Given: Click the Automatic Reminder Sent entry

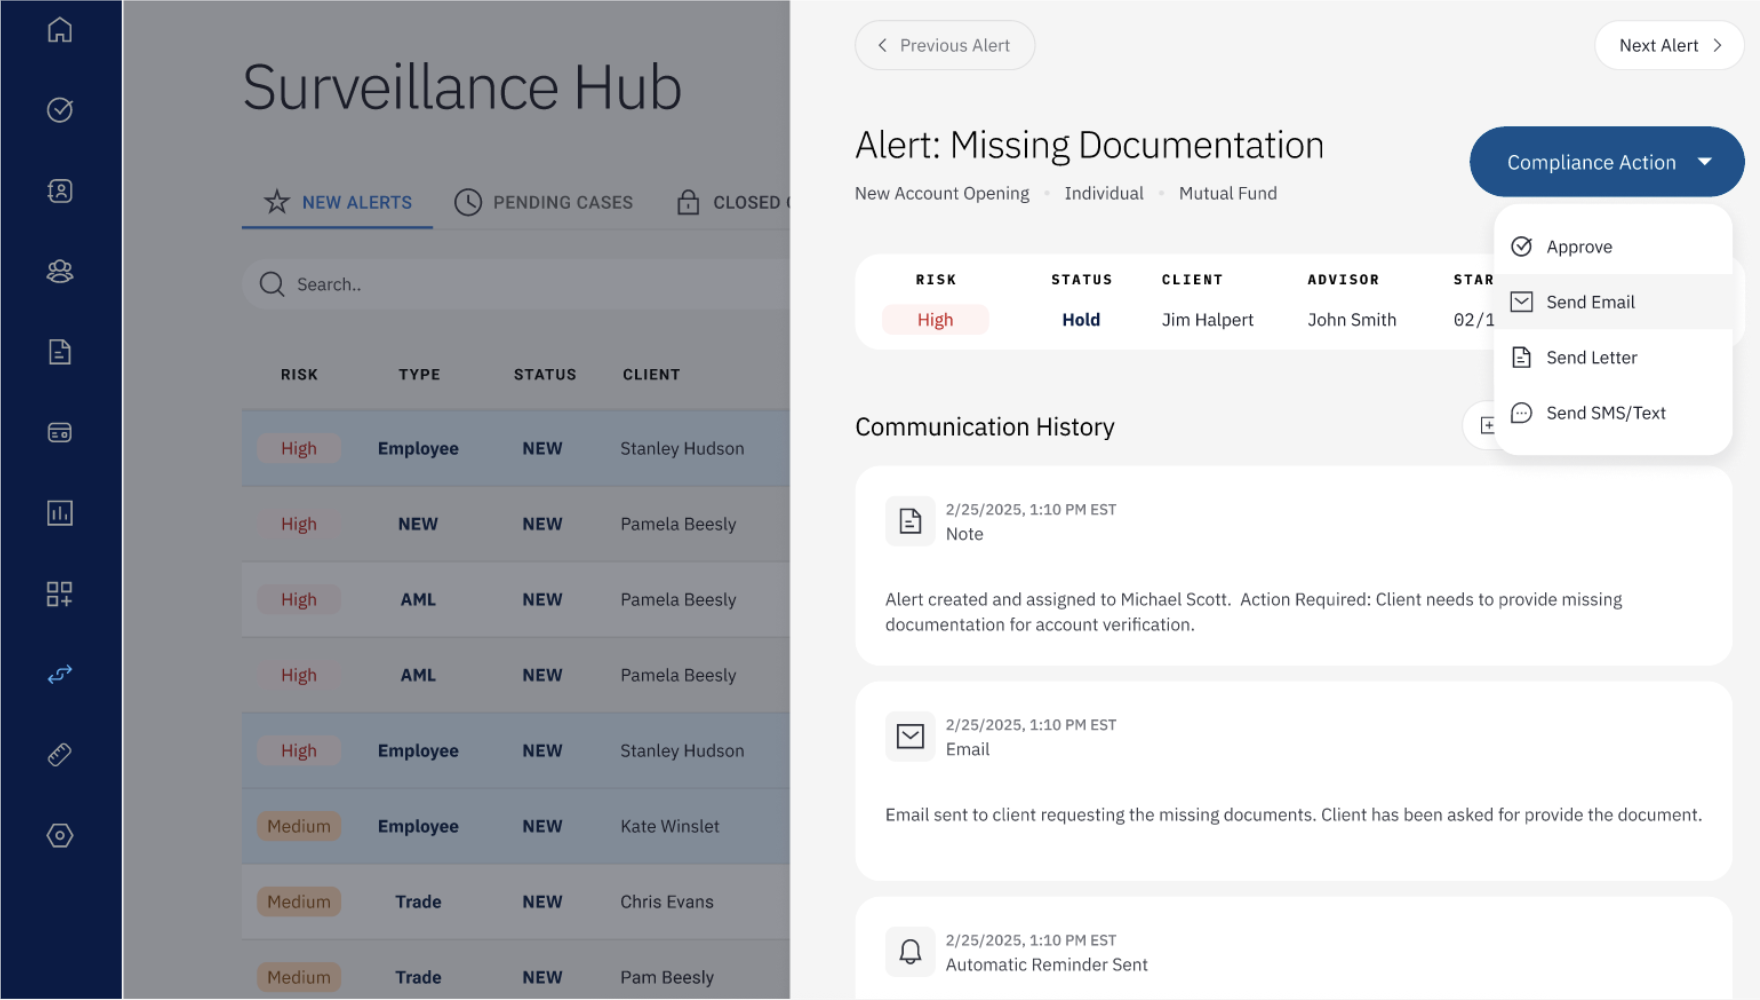Looking at the screenshot, I should coord(1294,949).
